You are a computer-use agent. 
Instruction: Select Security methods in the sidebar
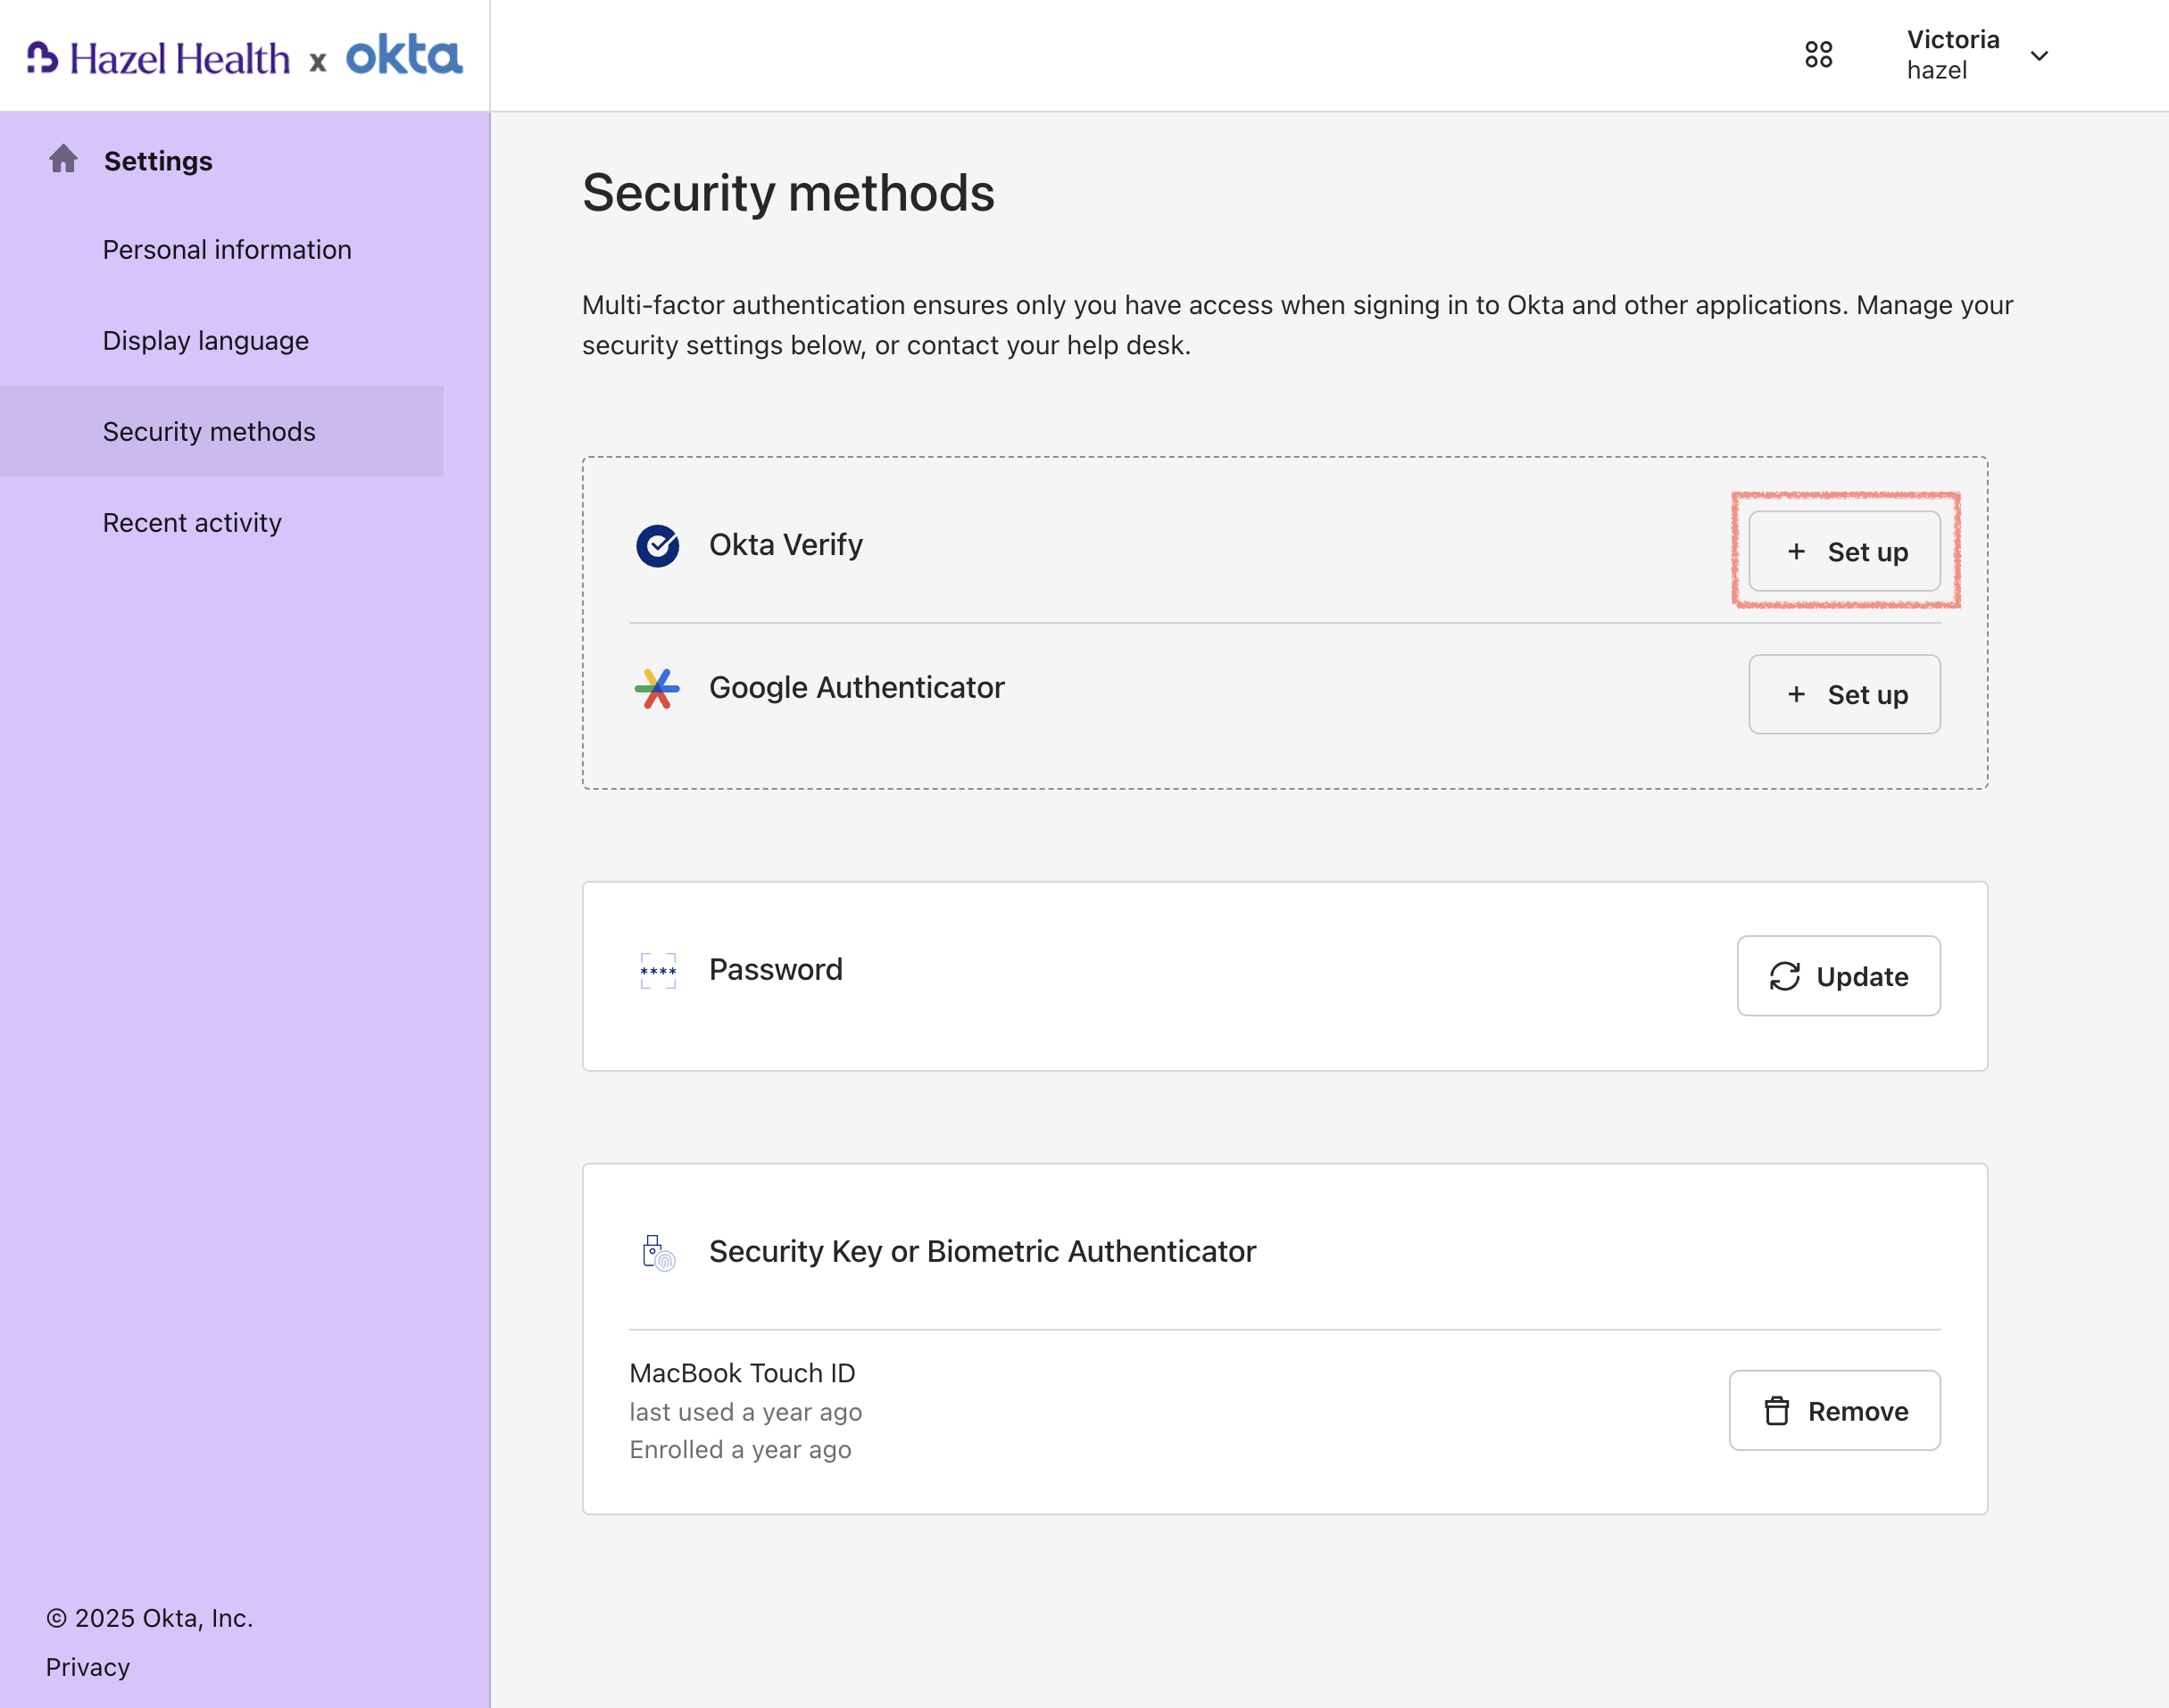(208, 431)
